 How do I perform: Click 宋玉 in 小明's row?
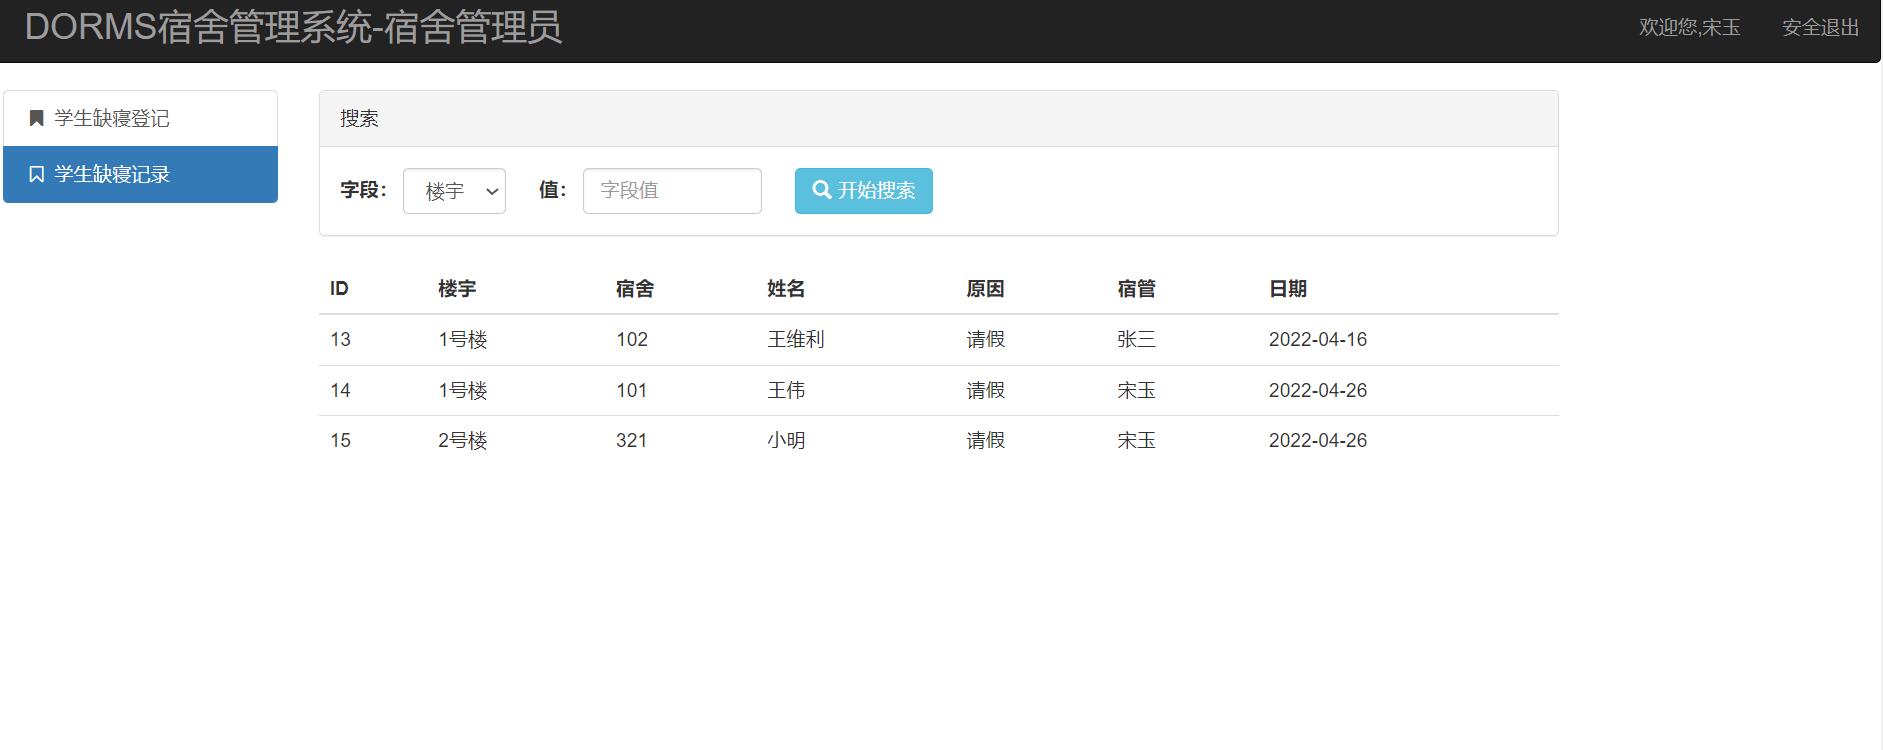click(x=1136, y=441)
